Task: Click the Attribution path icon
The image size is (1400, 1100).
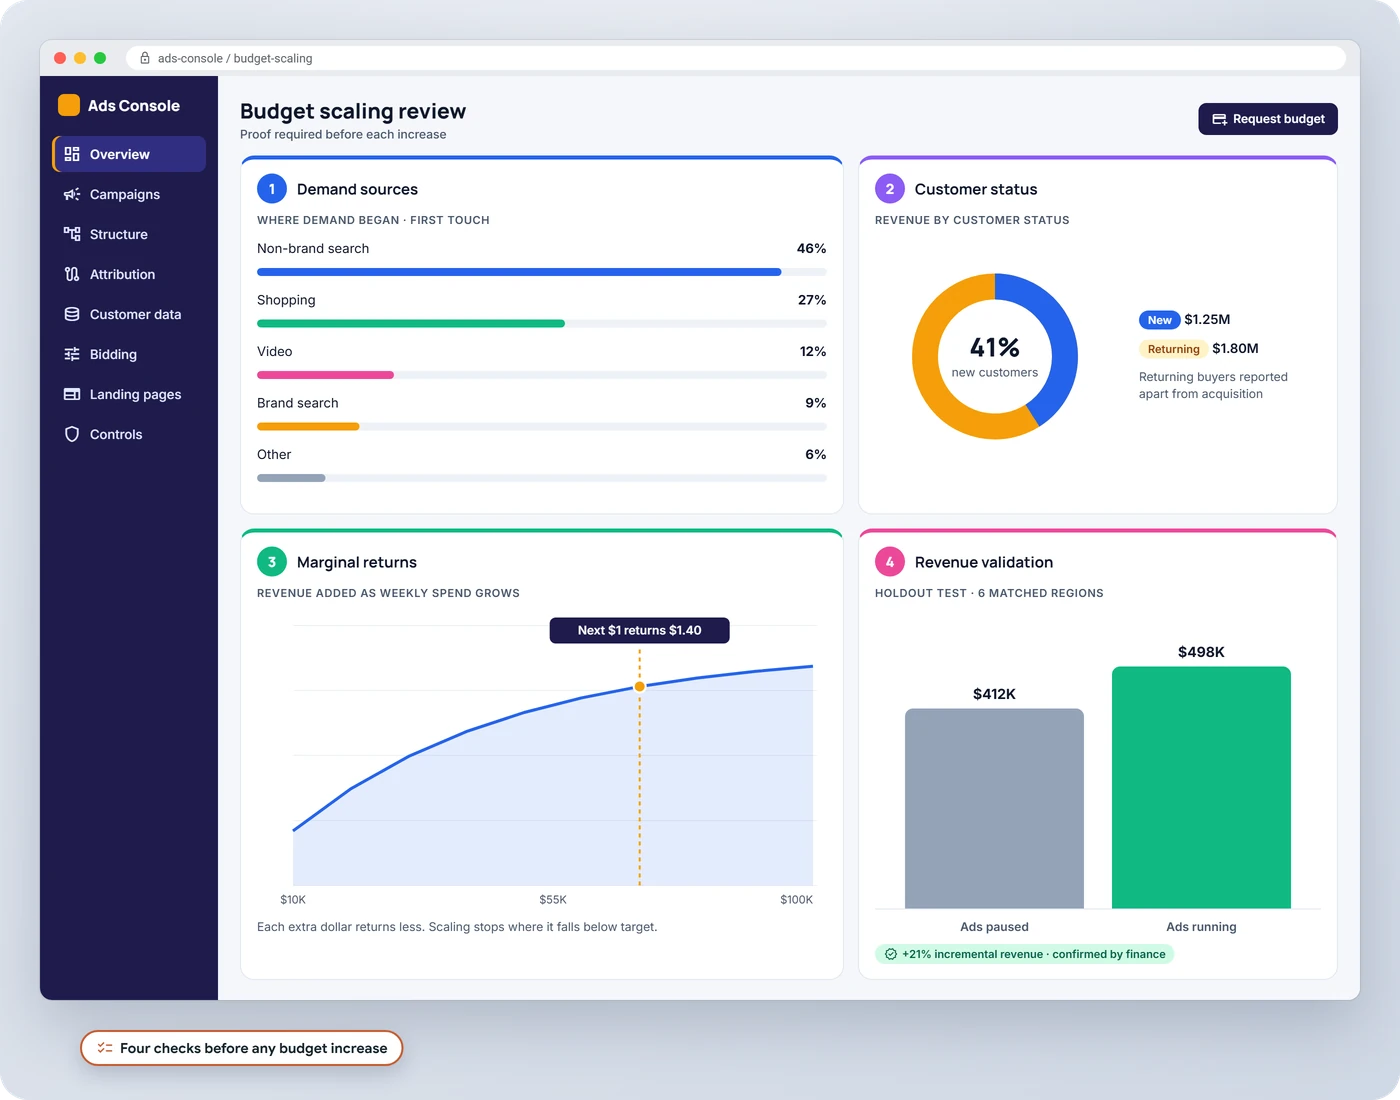Action: 72,274
